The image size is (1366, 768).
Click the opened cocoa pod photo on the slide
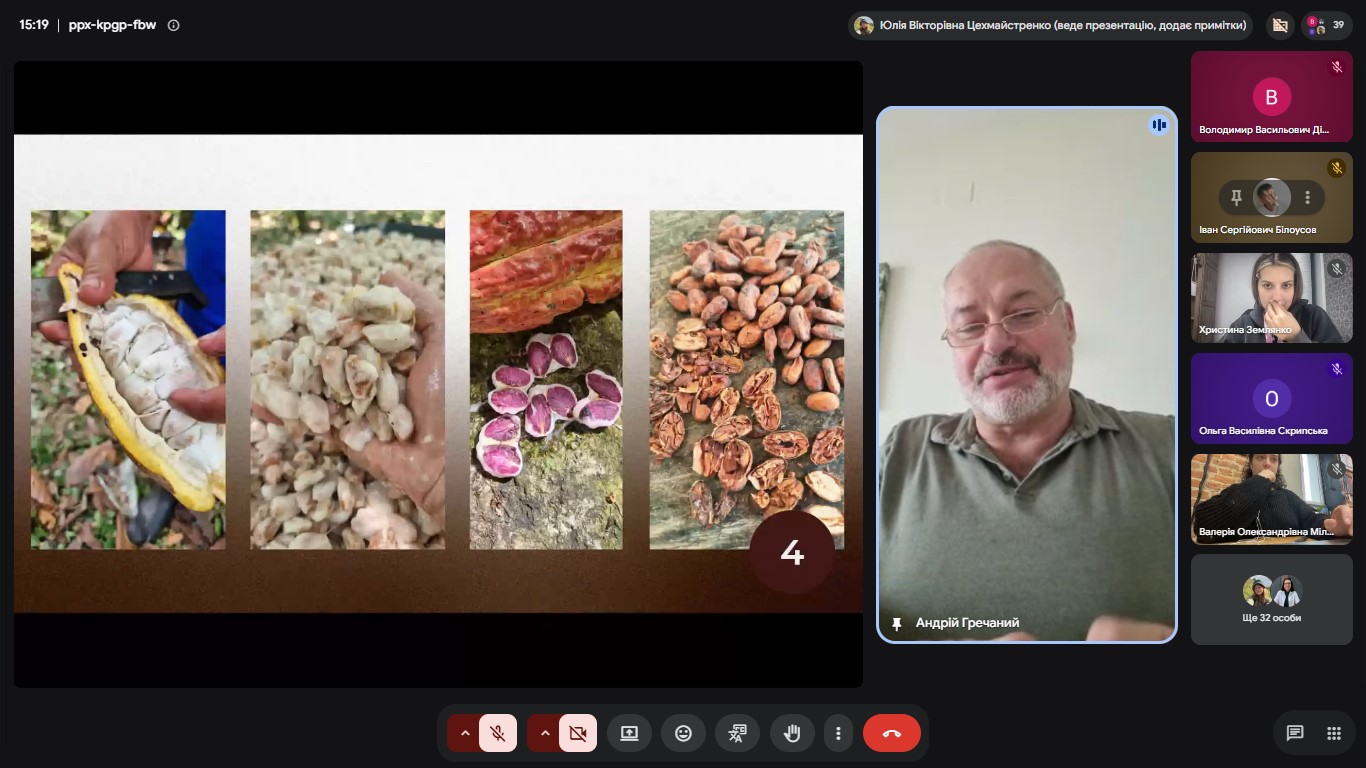(128, 379)
